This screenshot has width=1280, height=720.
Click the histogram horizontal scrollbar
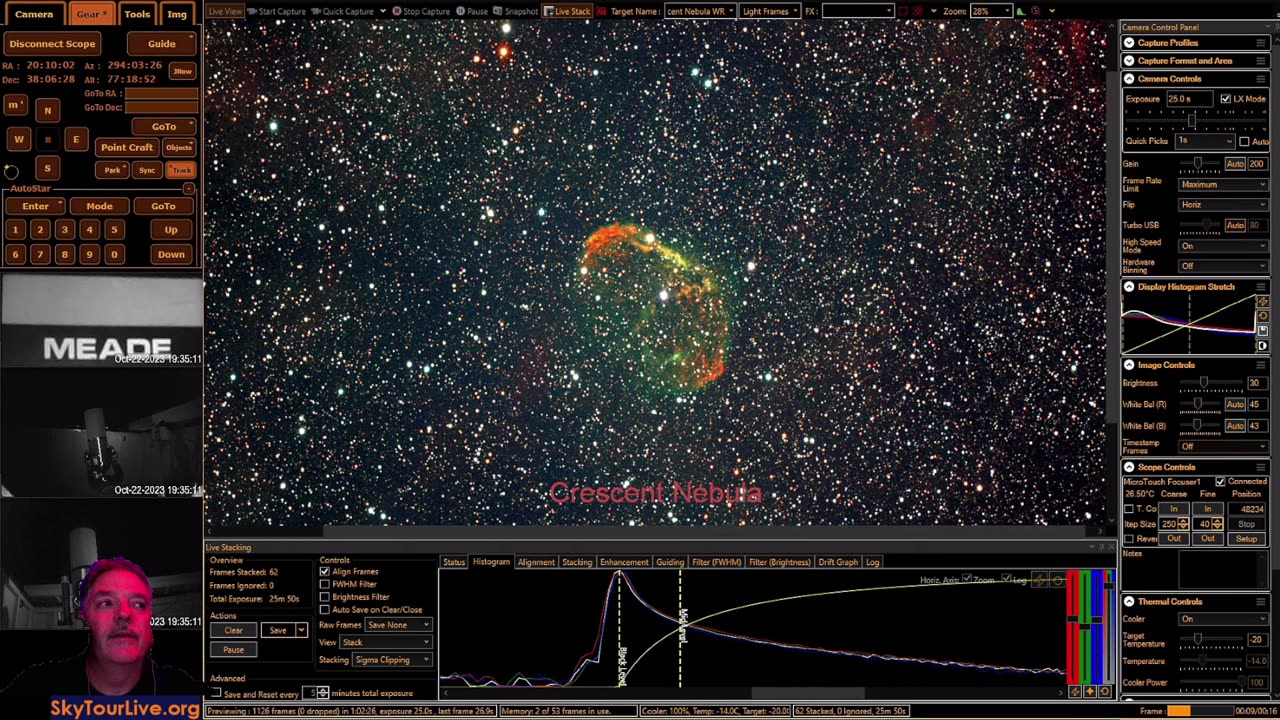[x=808, y=692]
